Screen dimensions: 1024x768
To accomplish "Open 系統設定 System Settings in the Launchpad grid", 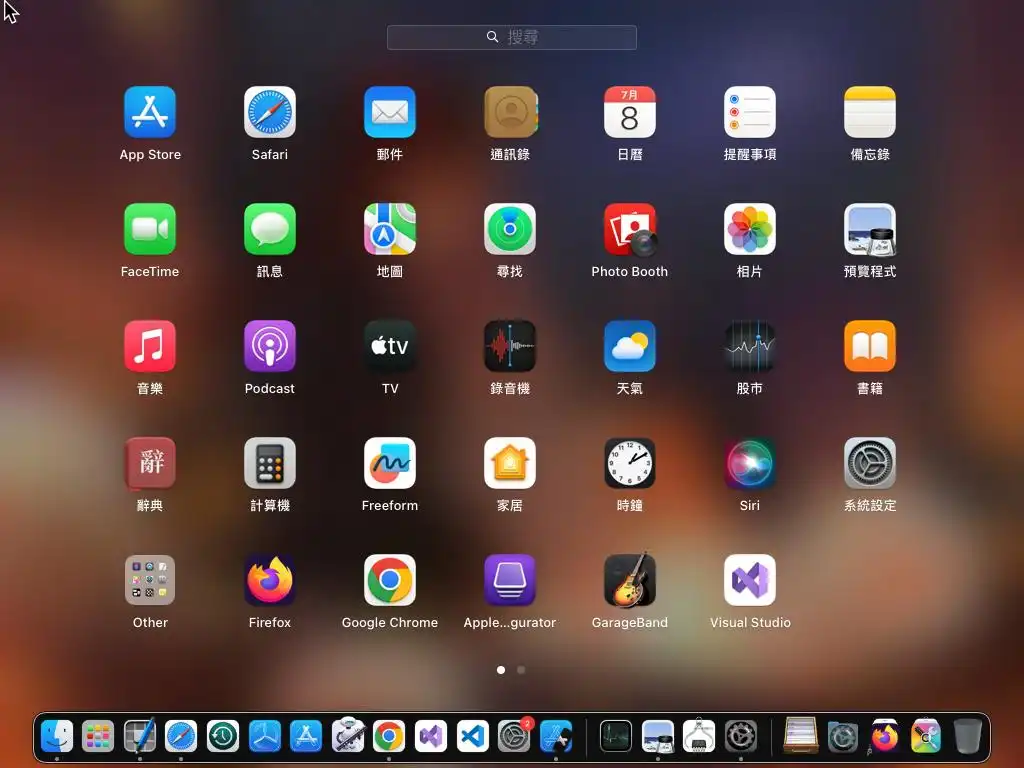I will (870, 462).
